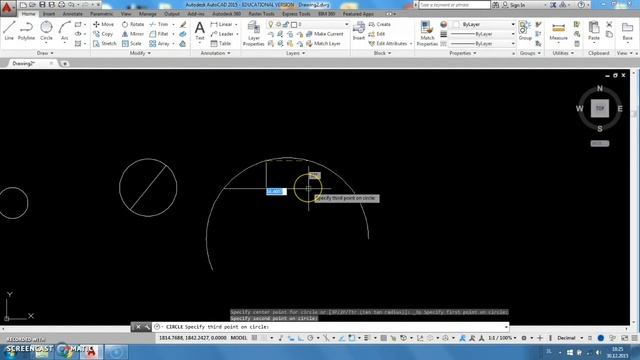Image resolution: width=640 pixels, height=360 pixels.
Task: Switch to the Annotate ribbon tab
Action: click(x=72, y=14)
